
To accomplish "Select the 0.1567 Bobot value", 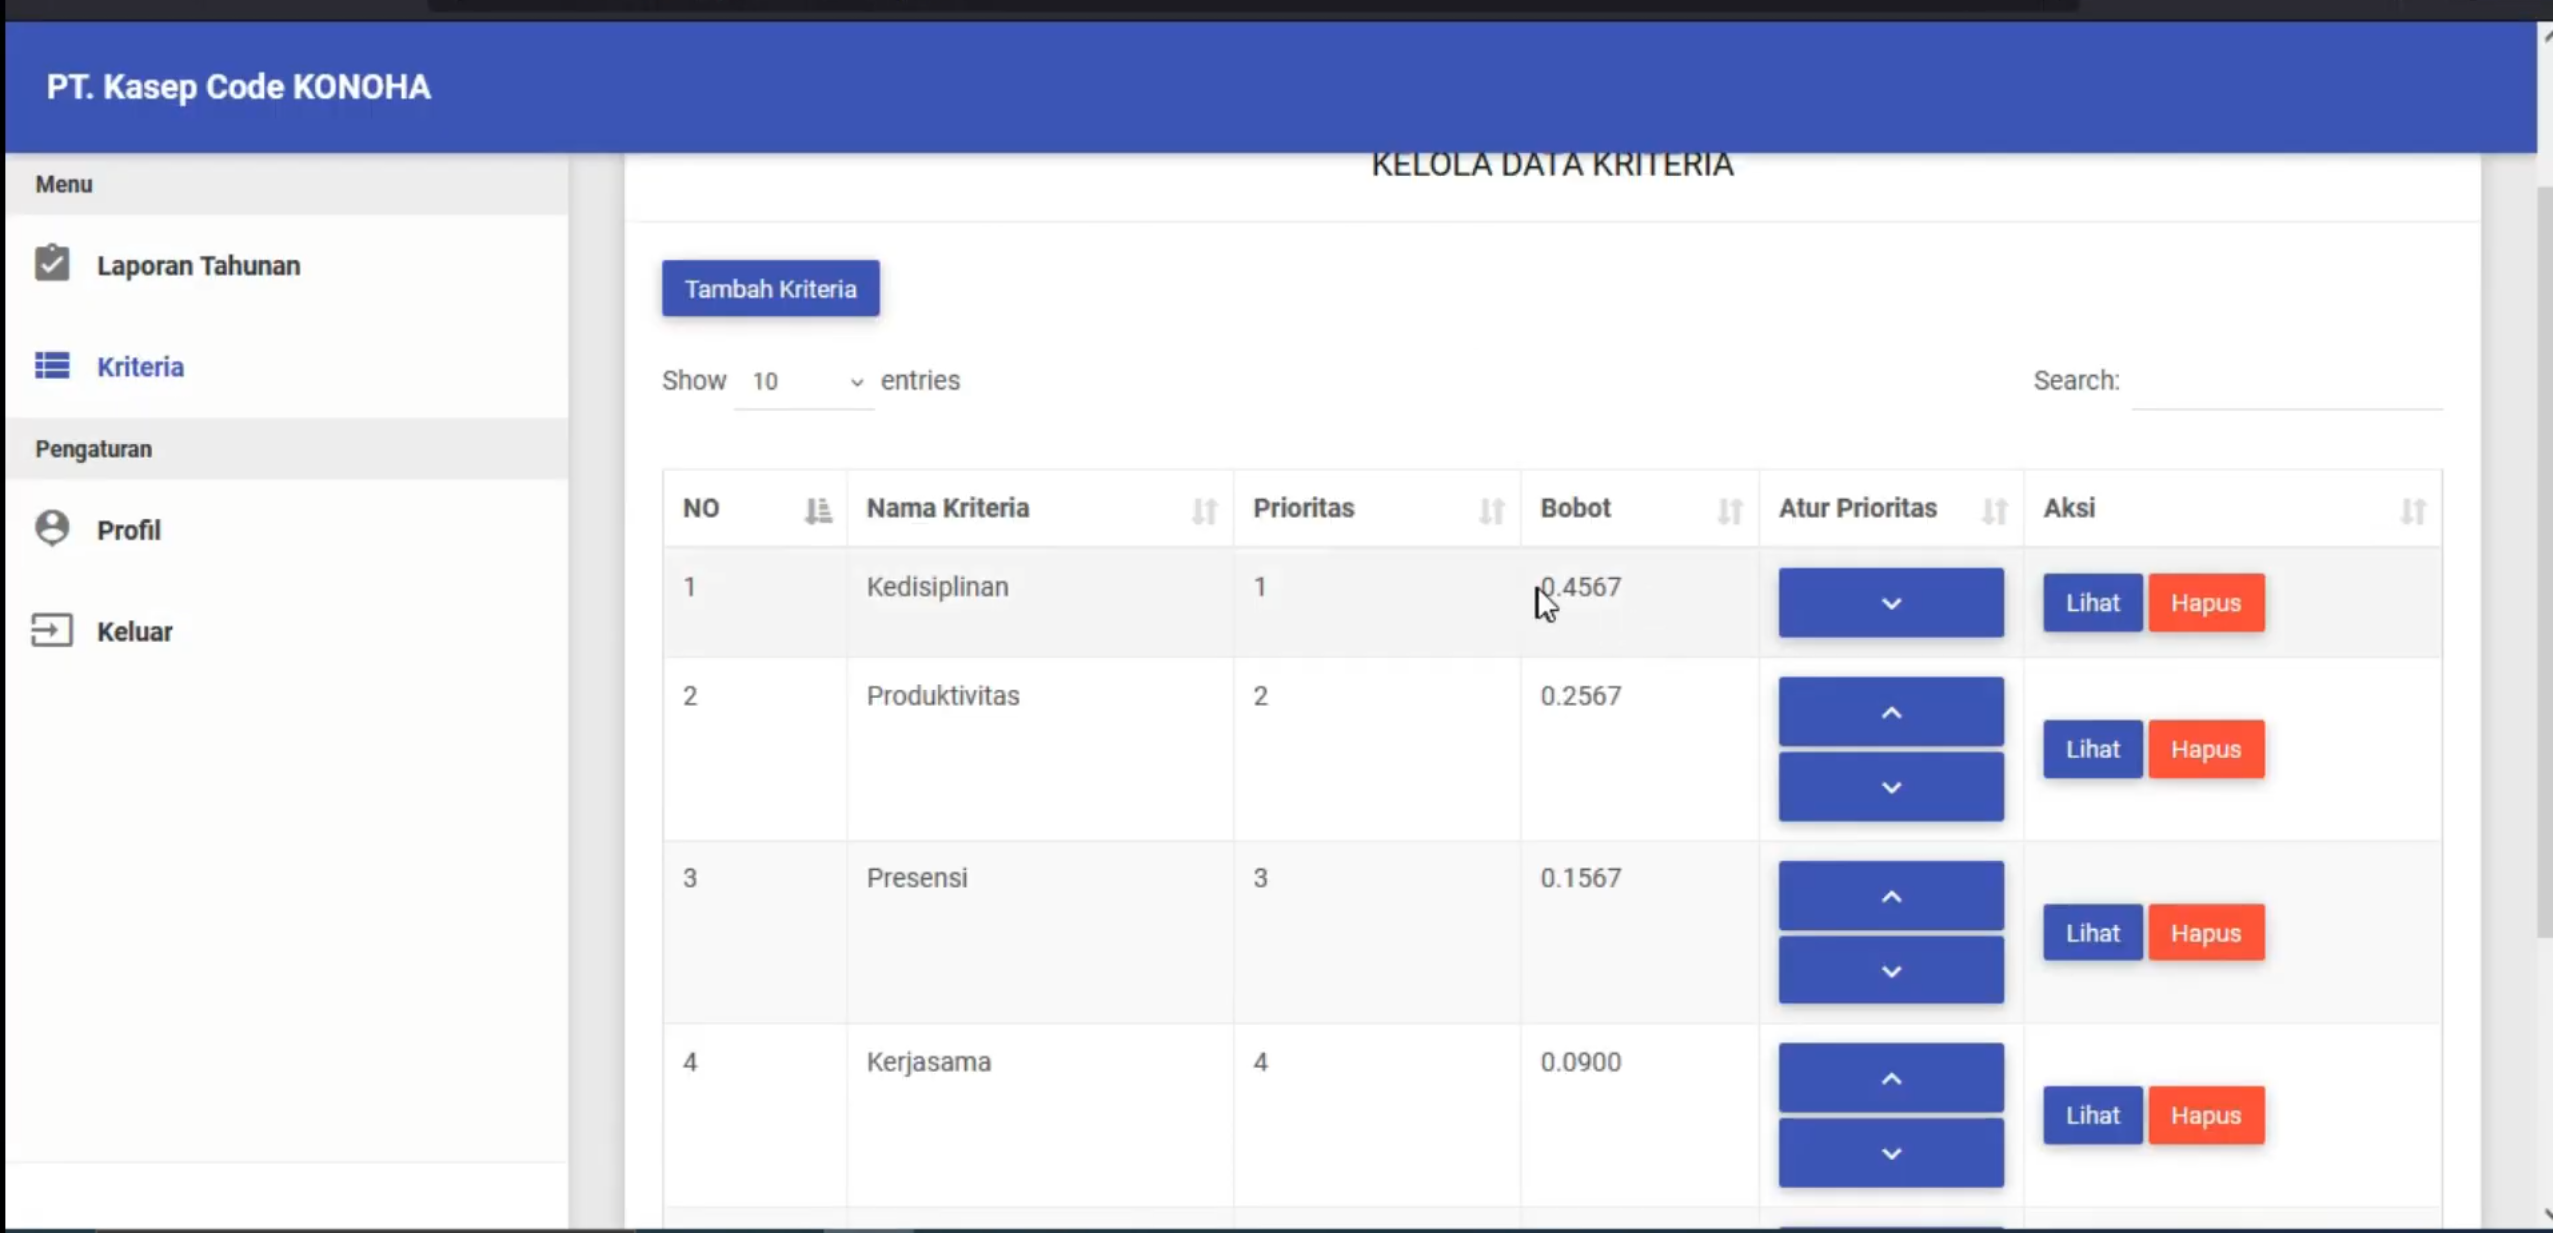I will pyautogui.click(x=1580, y=878).
